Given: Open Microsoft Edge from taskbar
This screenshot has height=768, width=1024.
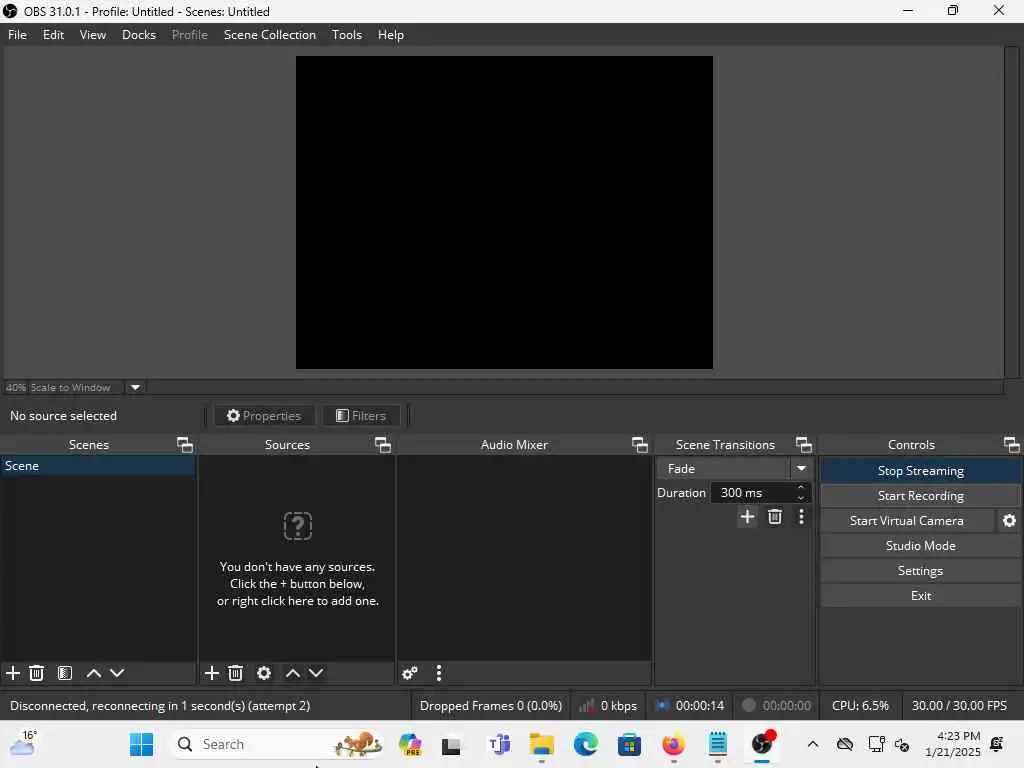Looking at the screenshot, I should coord(586,744).
